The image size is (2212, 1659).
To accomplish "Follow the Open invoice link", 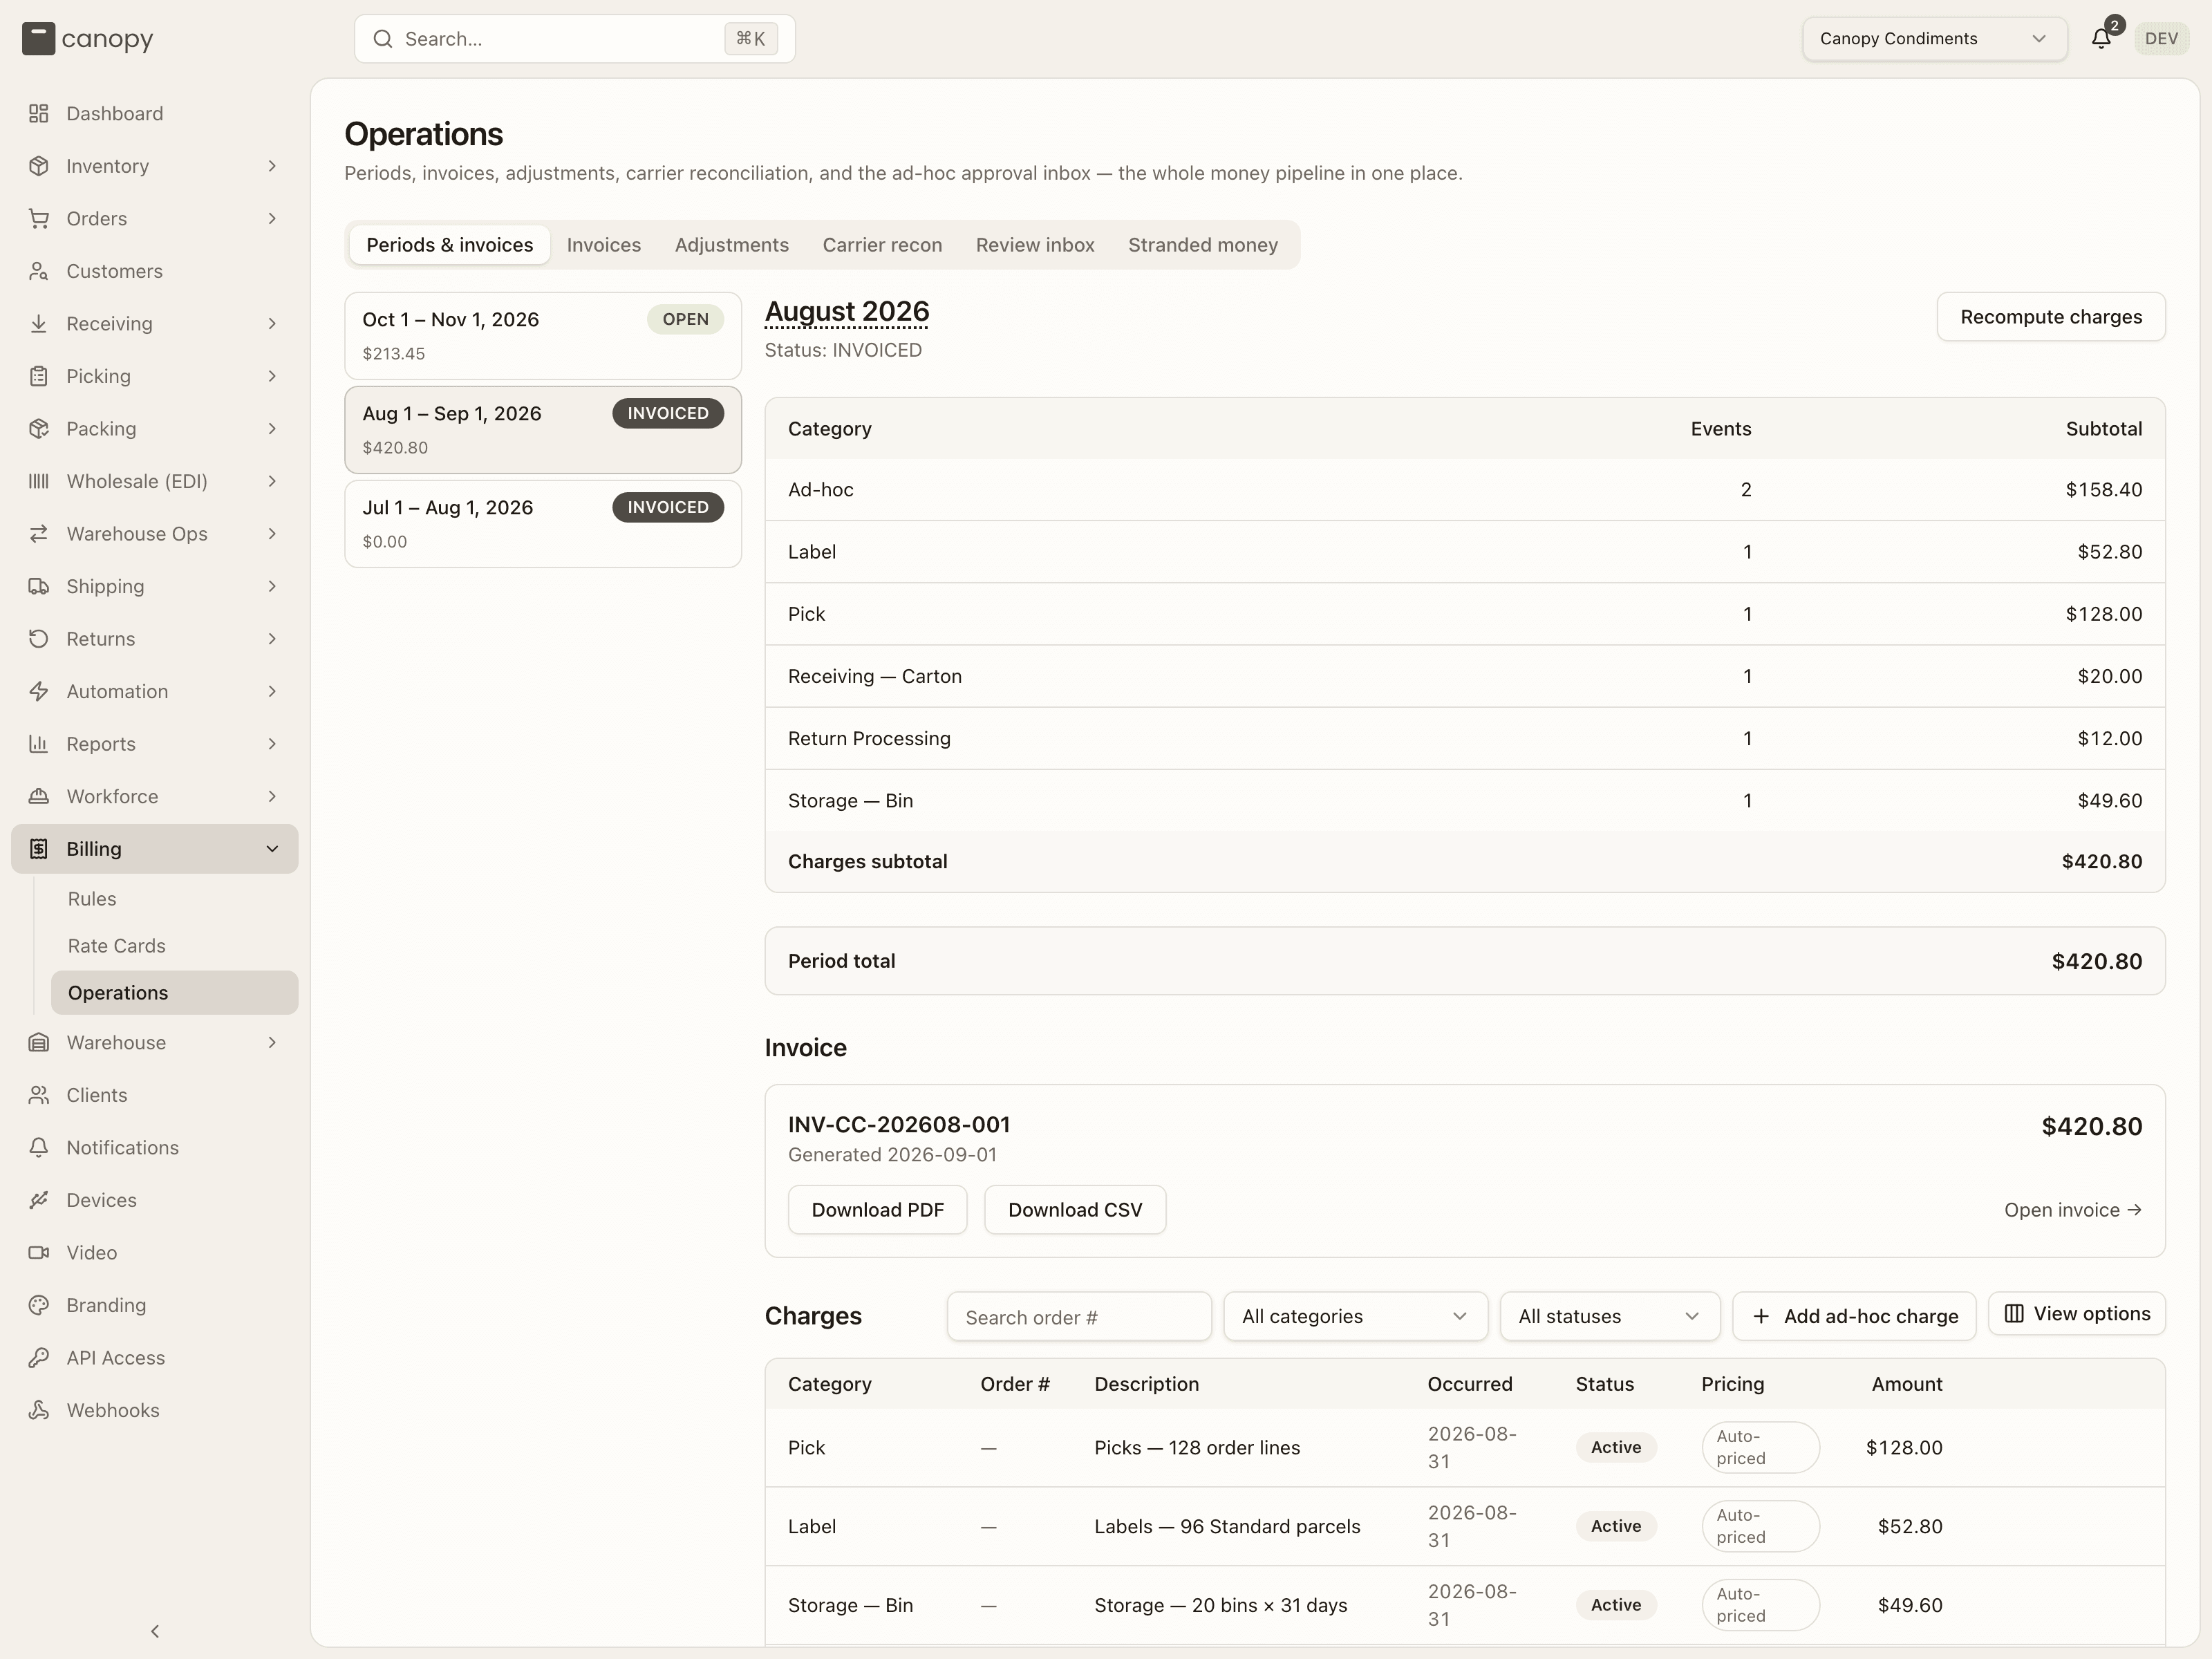I will (x=2072, y=1210).
